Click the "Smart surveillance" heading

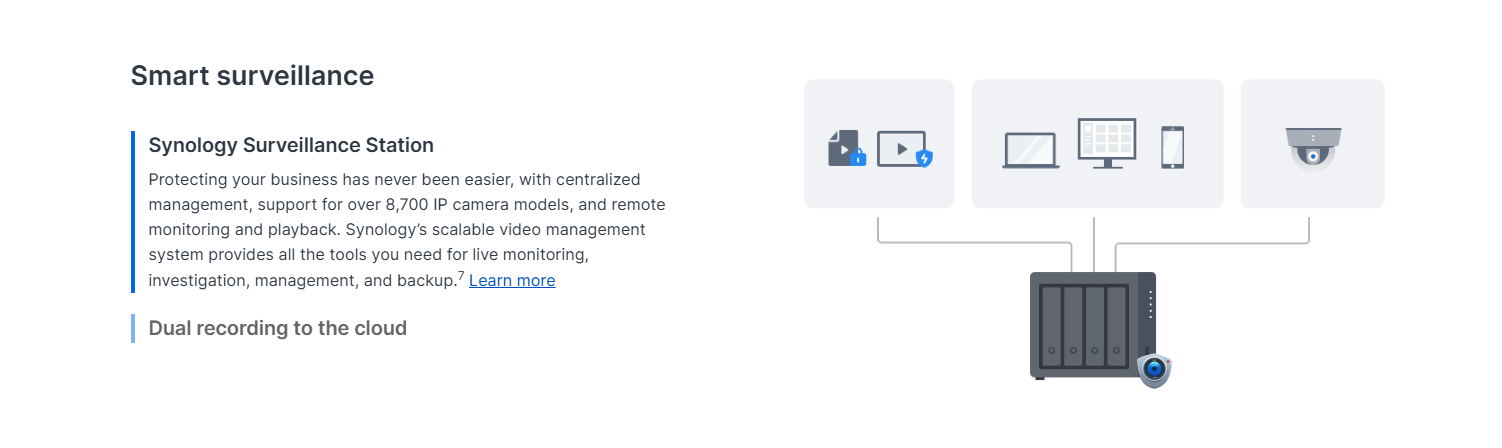coord(252,75)
